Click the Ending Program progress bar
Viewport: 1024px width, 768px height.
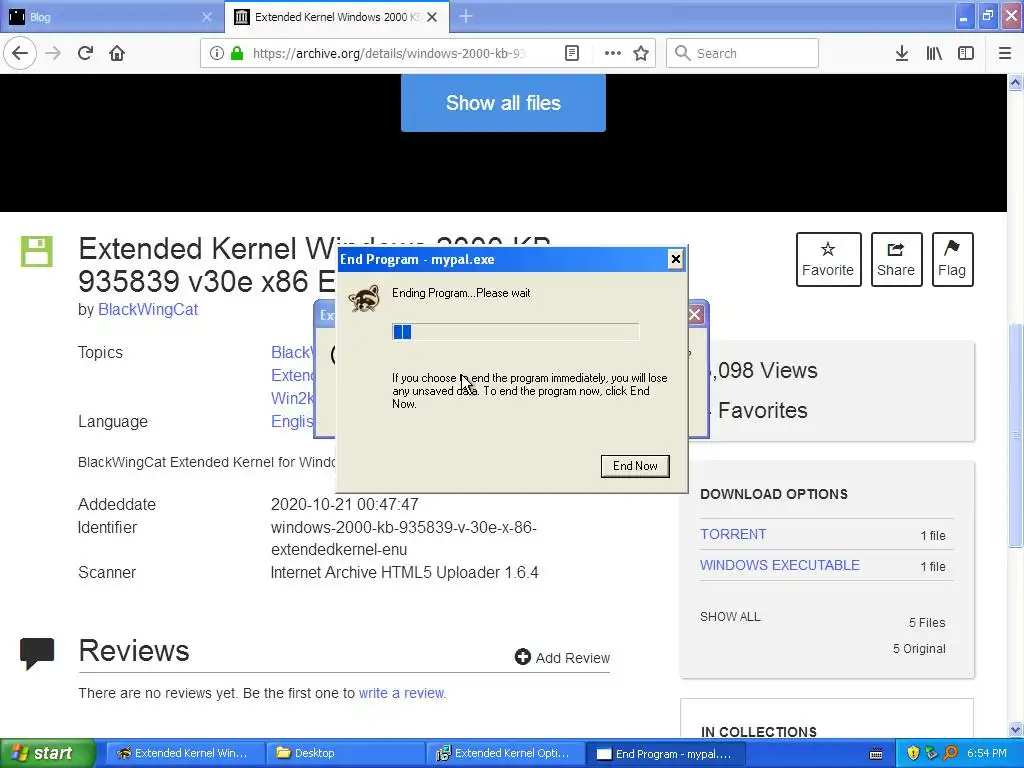[515, 332]
